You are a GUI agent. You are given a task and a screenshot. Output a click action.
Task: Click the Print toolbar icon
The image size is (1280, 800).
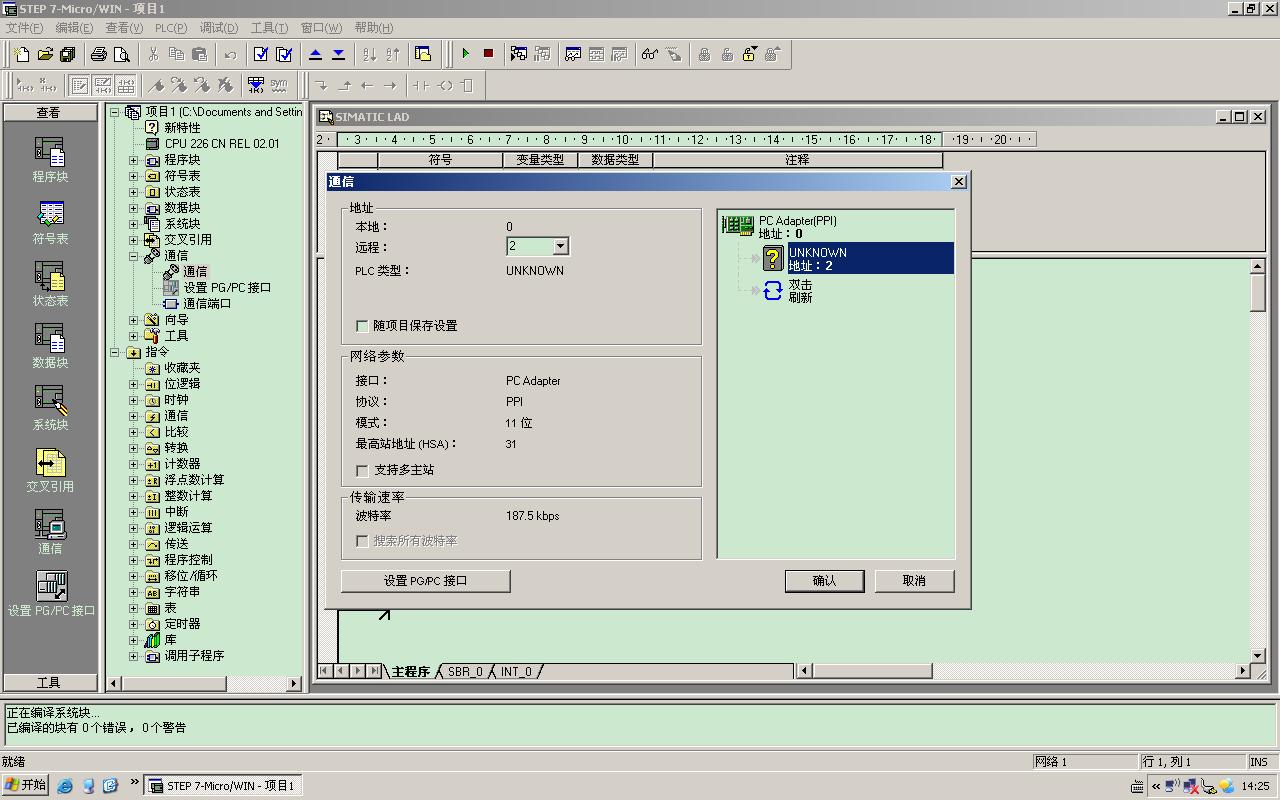click(x=99, y=54)
